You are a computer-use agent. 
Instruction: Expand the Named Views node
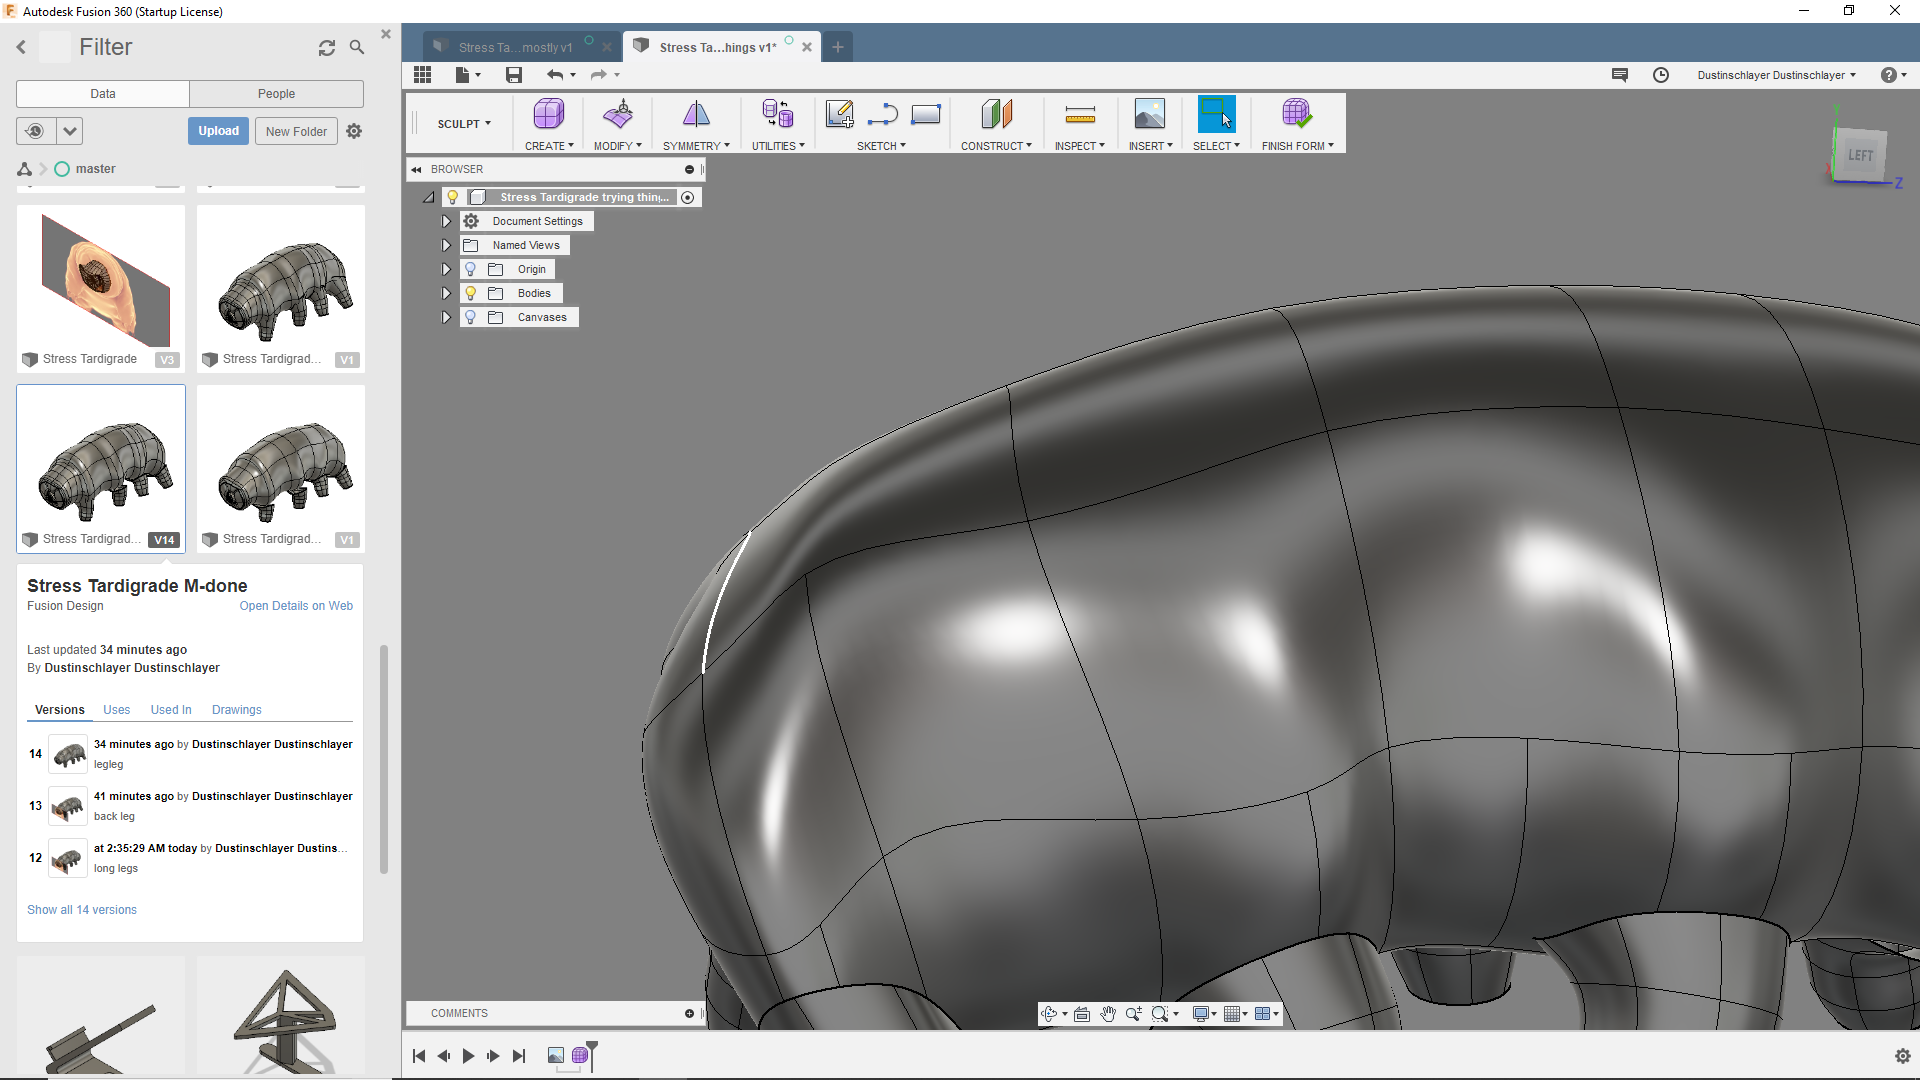click(446, 245)
